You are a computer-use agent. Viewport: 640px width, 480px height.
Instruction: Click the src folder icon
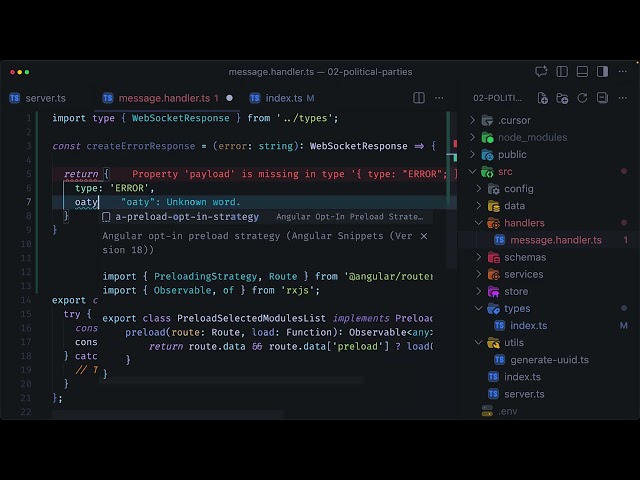[487, 172]
